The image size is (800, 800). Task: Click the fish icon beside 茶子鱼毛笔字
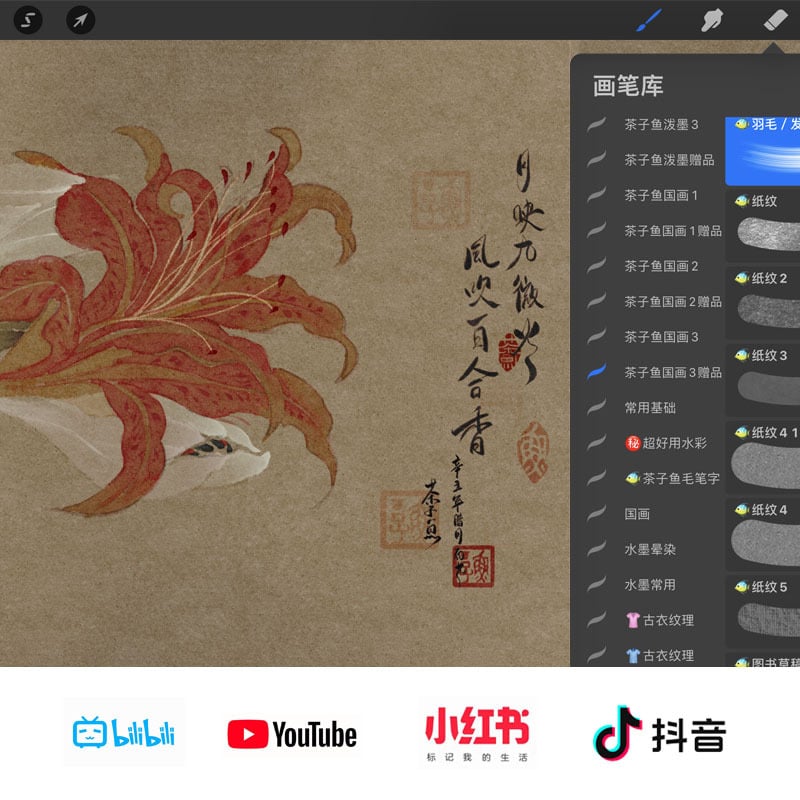click(x=633, y=479)
